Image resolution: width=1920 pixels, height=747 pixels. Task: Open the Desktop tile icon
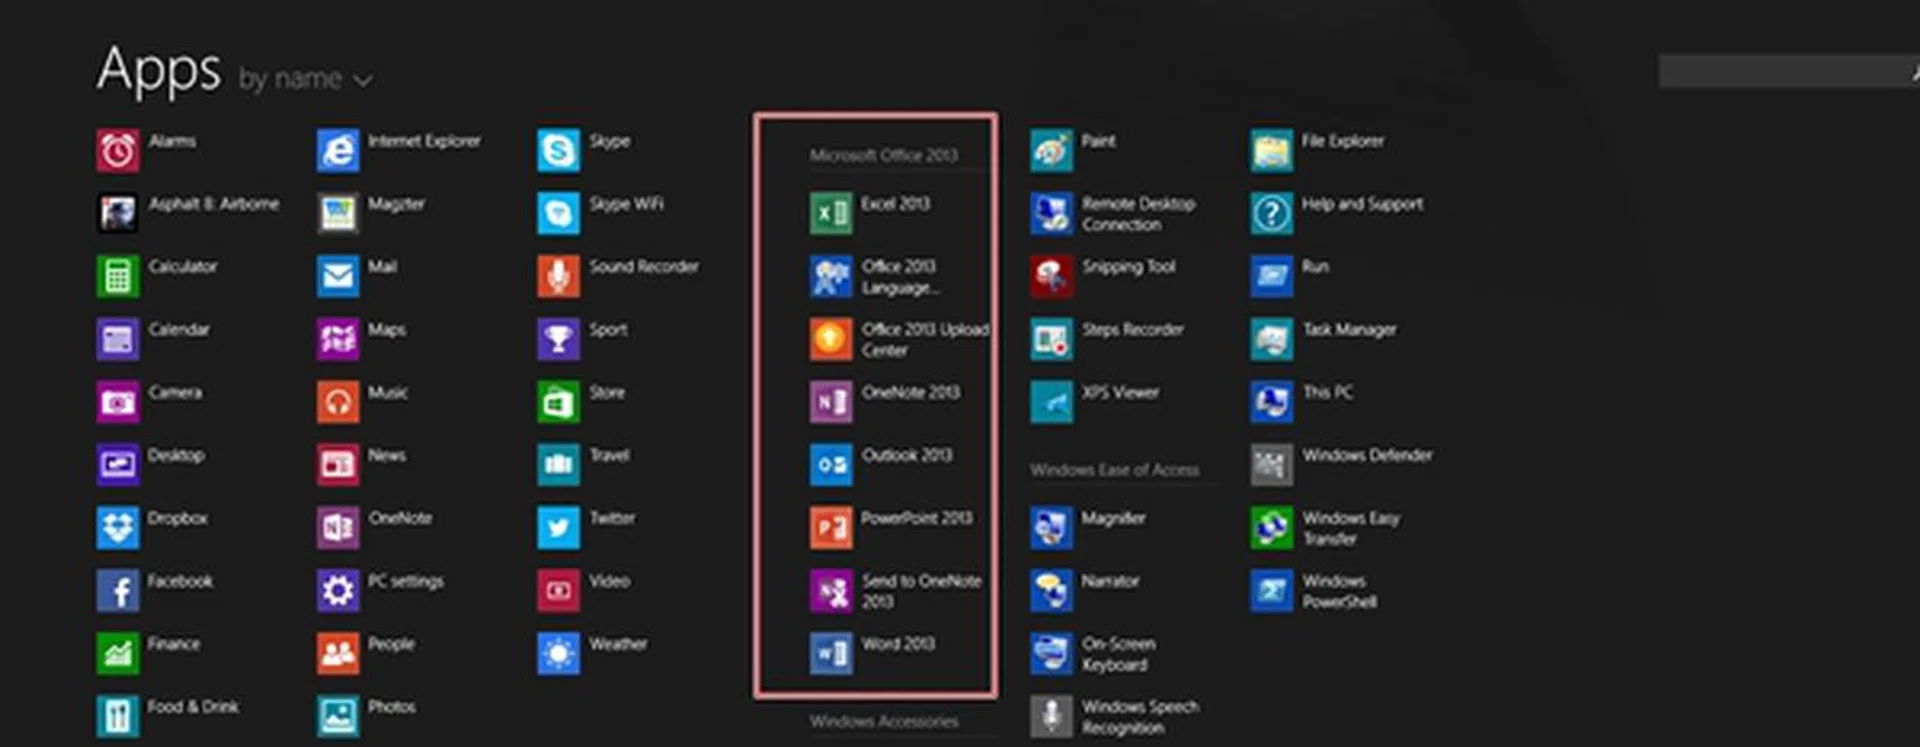click(118, 465)
